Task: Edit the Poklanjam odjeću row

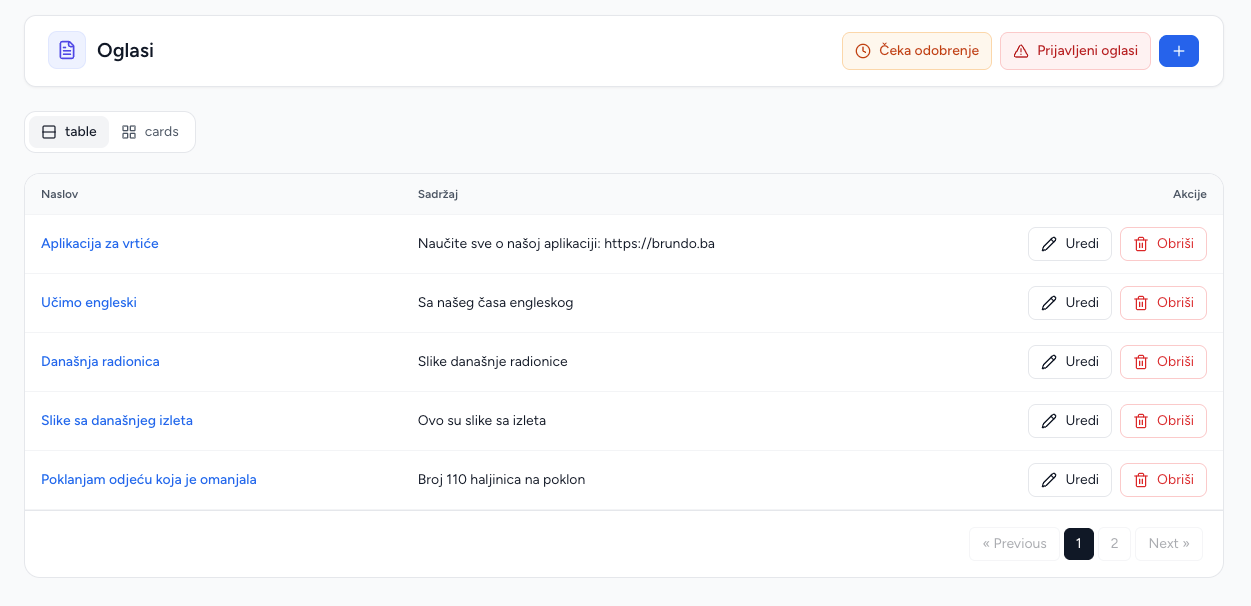Action: [1070, 480]
